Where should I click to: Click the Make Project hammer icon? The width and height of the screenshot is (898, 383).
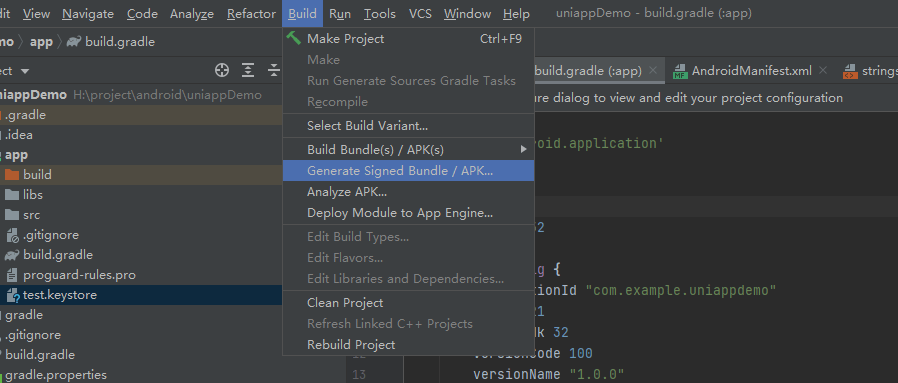[294, 38]
